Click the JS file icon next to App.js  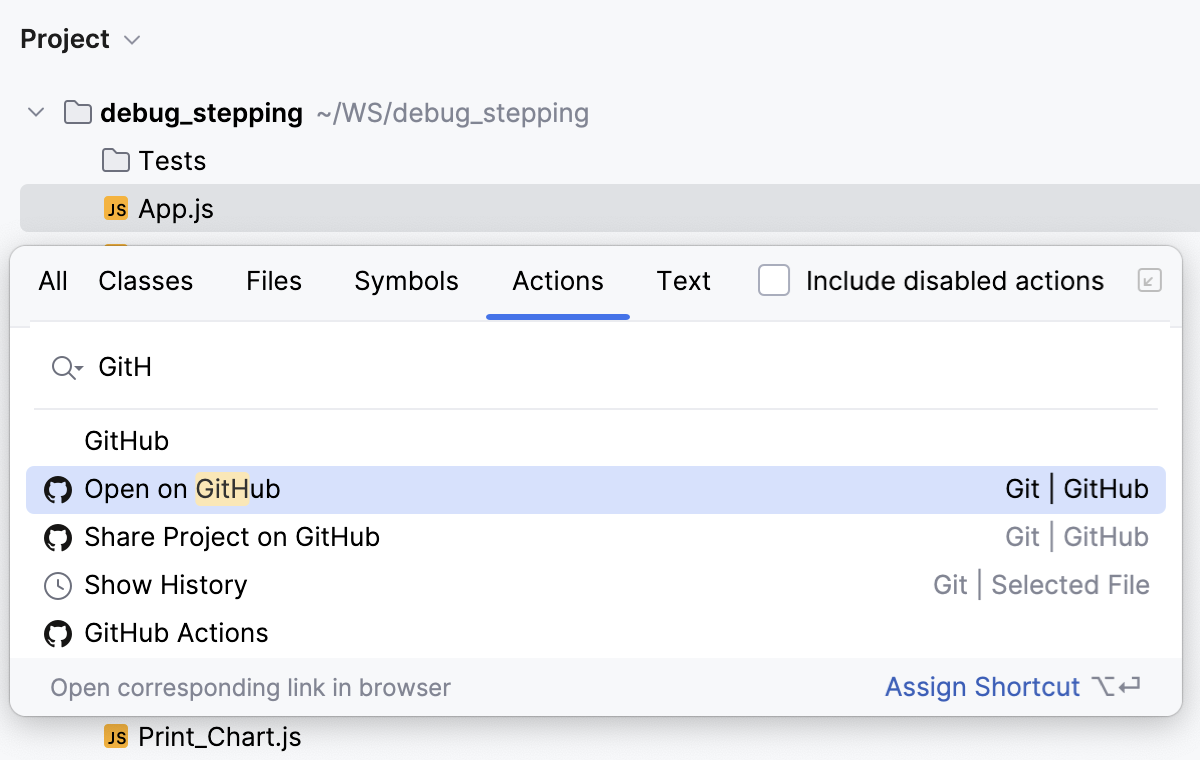click(x=115, y=208)
